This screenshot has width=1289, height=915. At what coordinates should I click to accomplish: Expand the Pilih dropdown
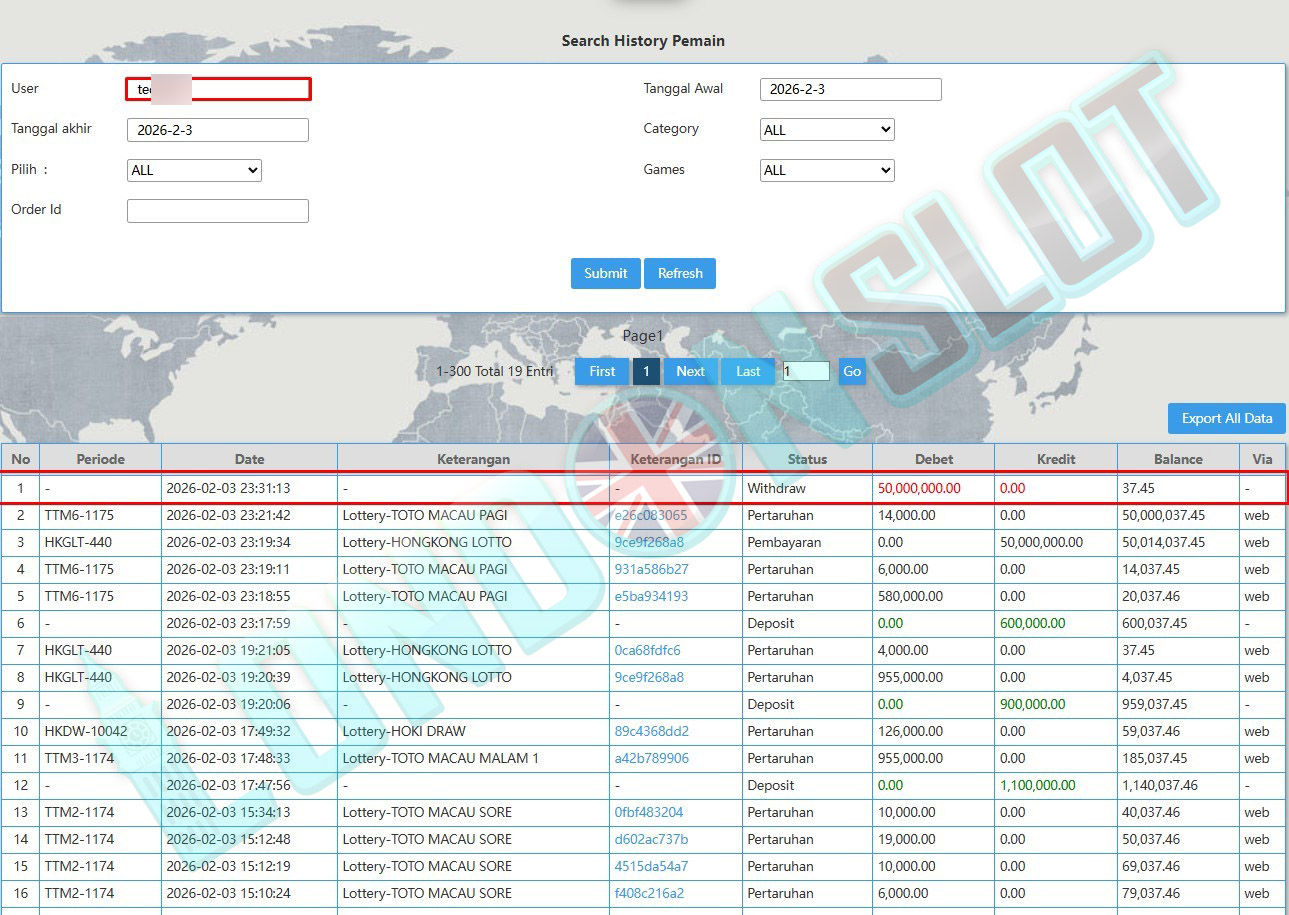click(194, 170)
